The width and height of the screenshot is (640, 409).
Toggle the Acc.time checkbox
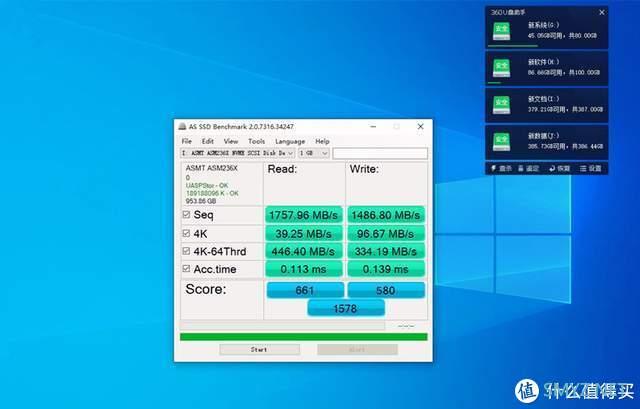click(x=186, y=269)
